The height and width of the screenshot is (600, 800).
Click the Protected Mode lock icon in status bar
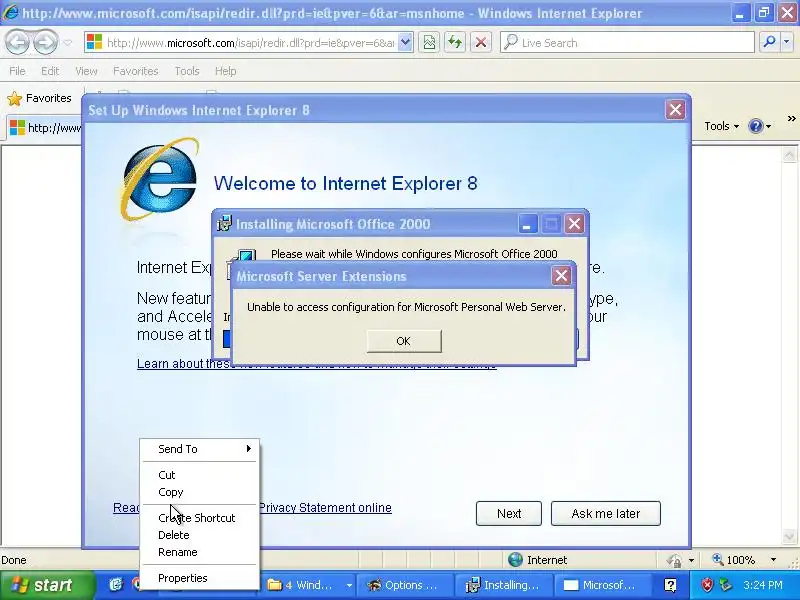tap(674, 561)
